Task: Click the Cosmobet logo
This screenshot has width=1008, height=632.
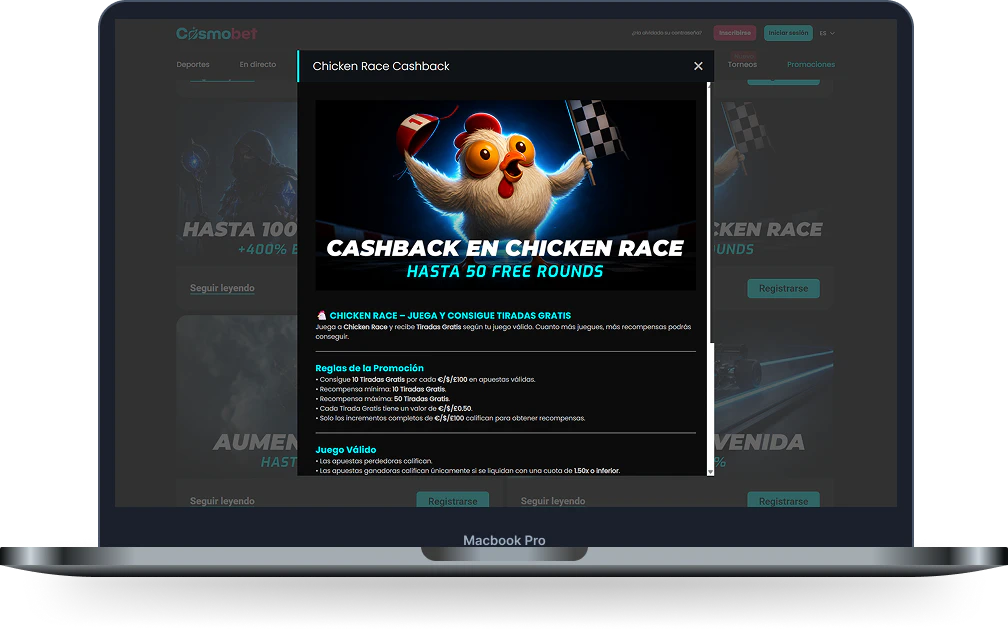Action: (217, 33)
